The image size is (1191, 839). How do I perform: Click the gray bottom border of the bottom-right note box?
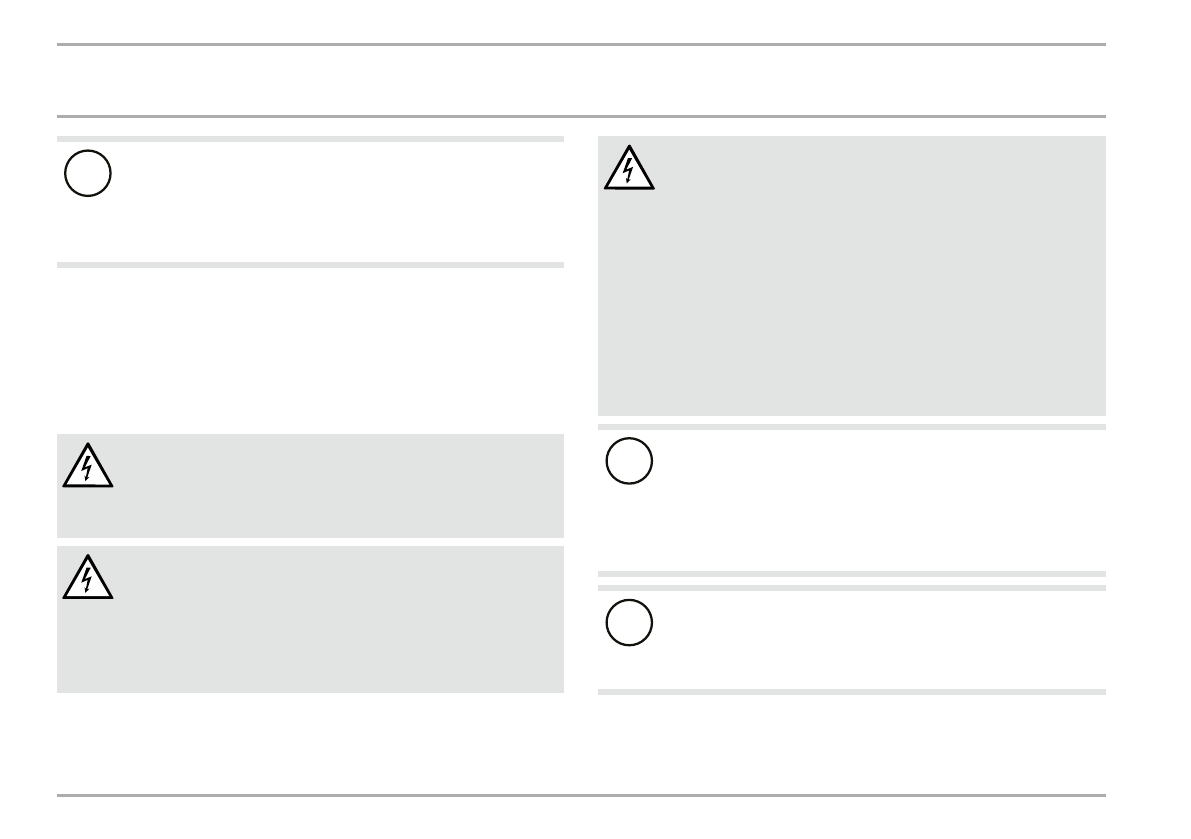coord(852,691)
